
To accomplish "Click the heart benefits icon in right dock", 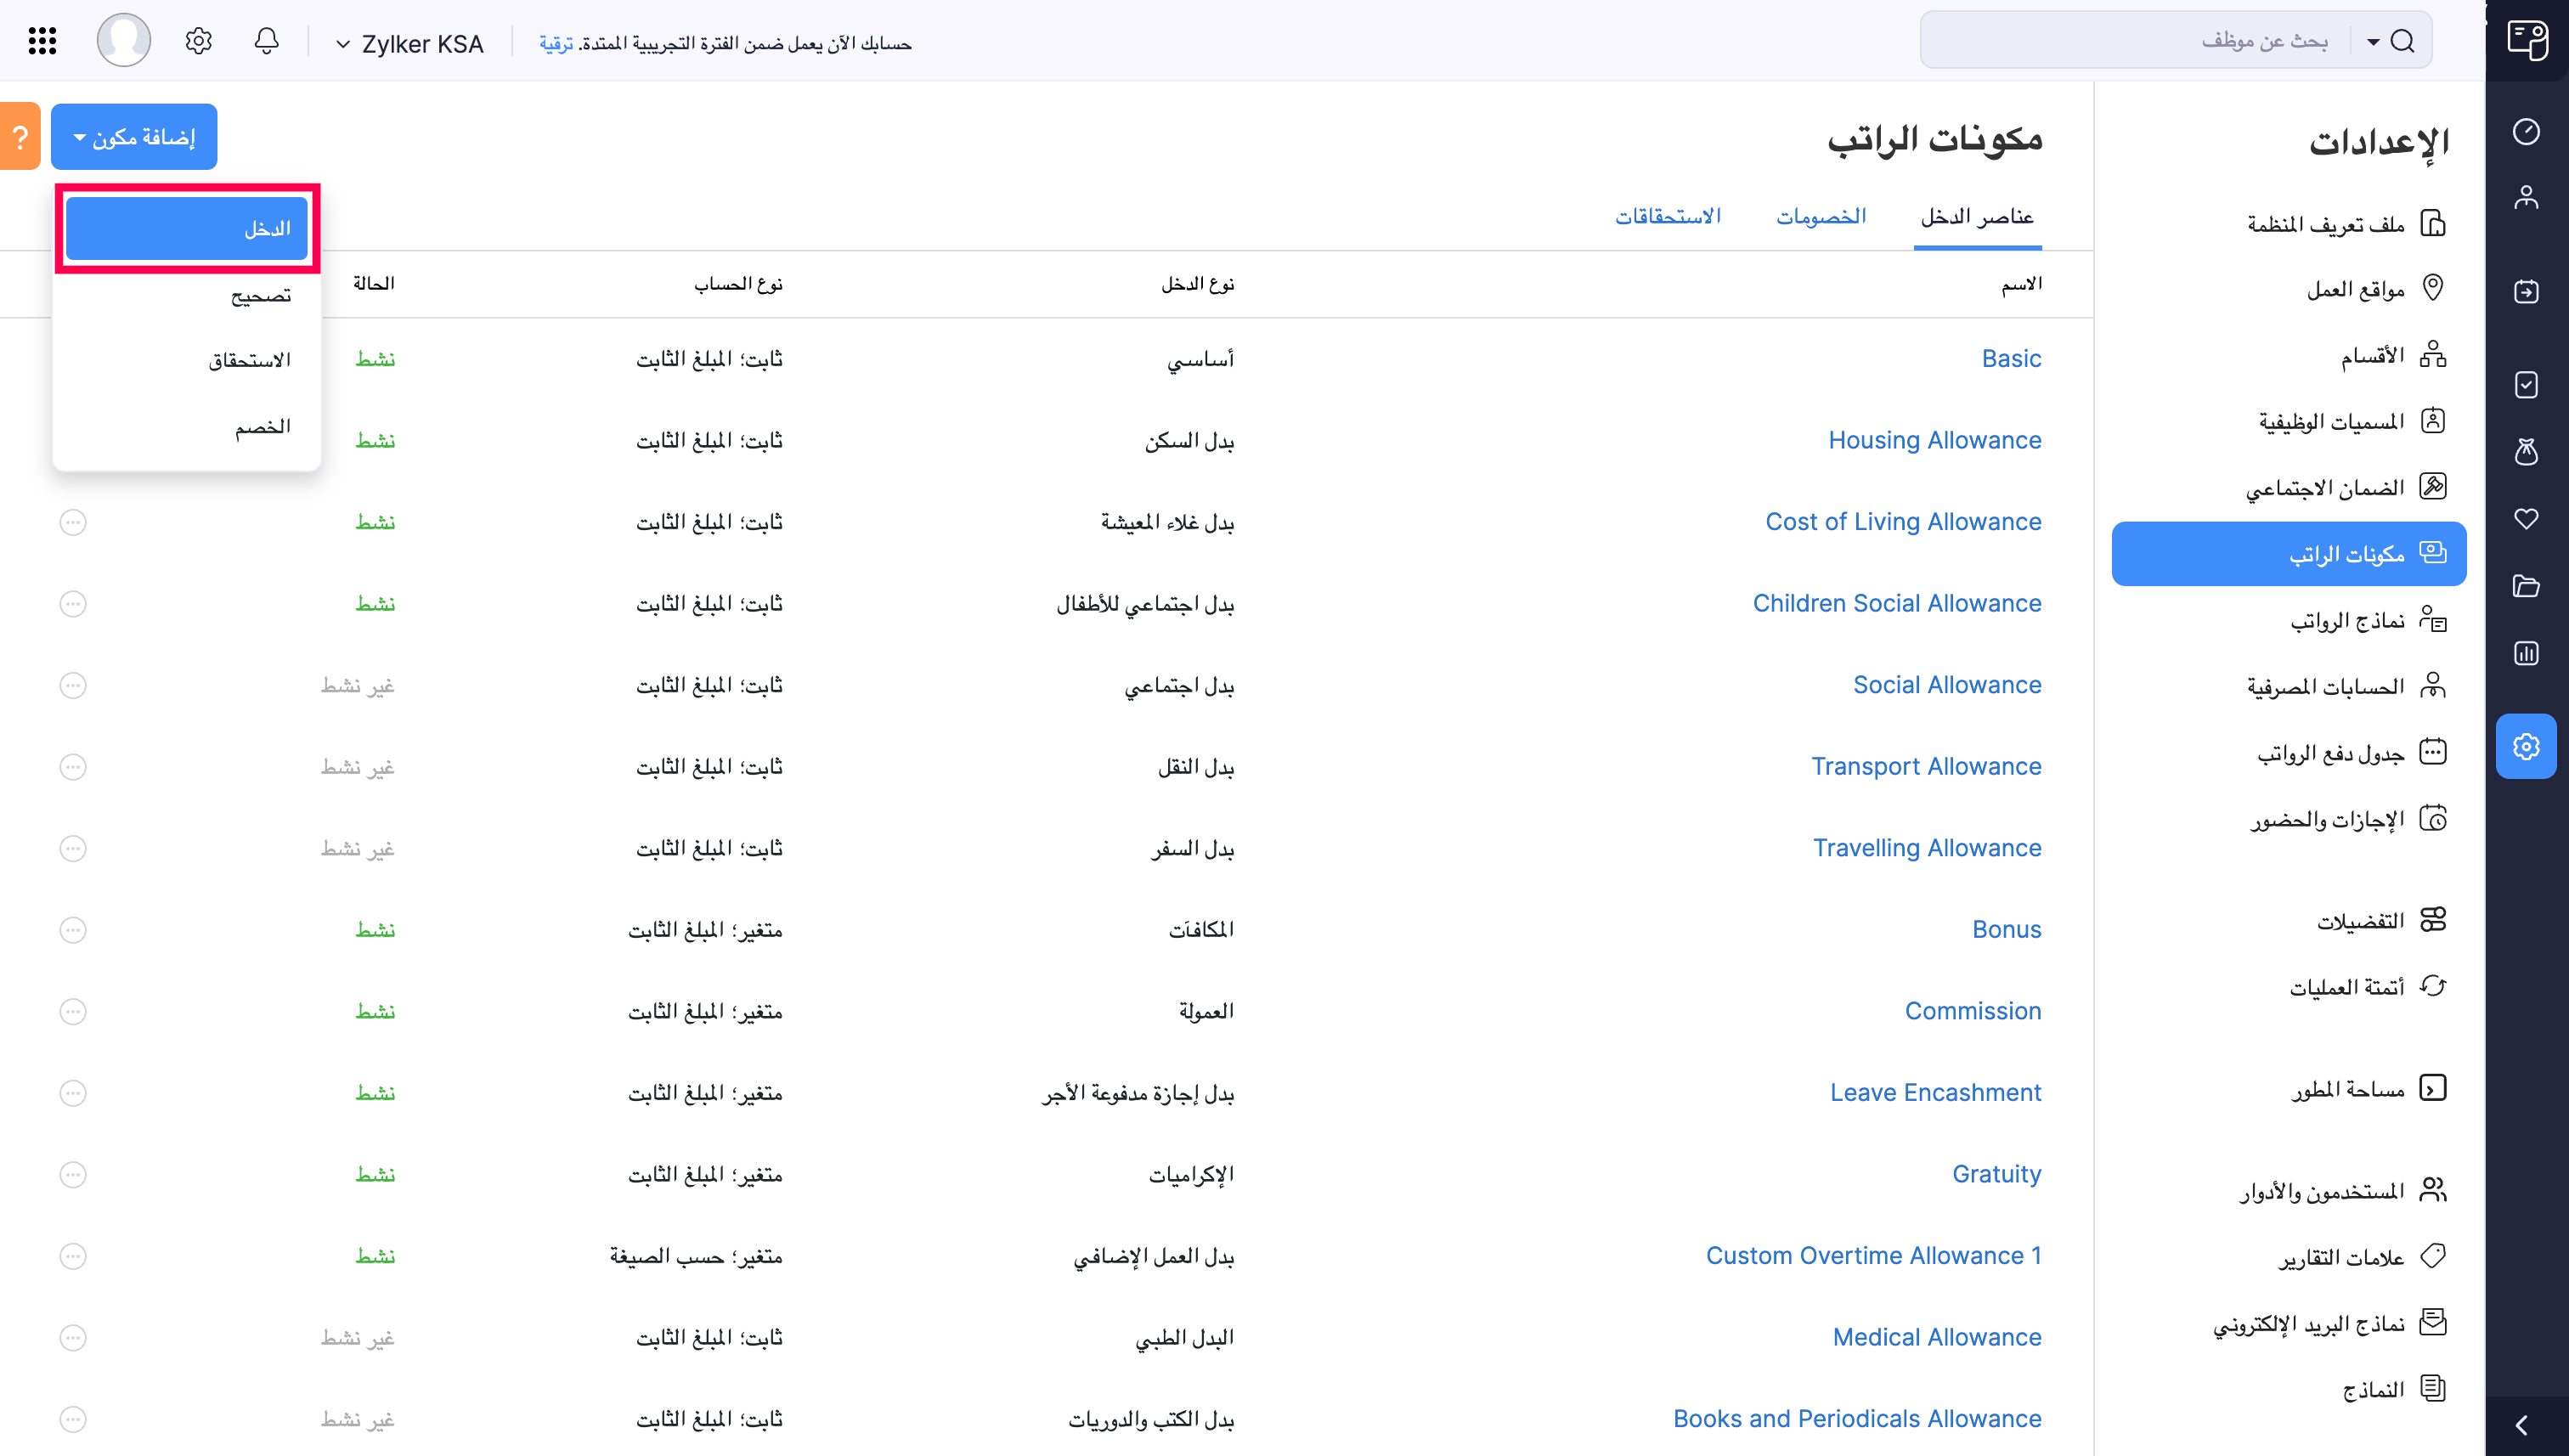I will click(x=2528, y=519).
